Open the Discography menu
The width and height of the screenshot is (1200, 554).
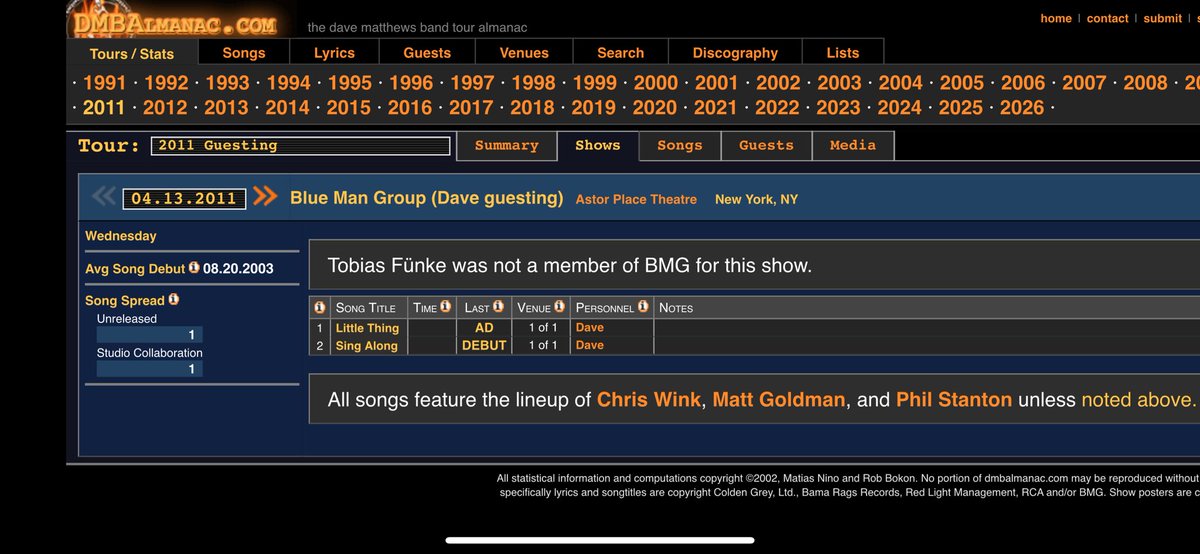pos(735,53)
